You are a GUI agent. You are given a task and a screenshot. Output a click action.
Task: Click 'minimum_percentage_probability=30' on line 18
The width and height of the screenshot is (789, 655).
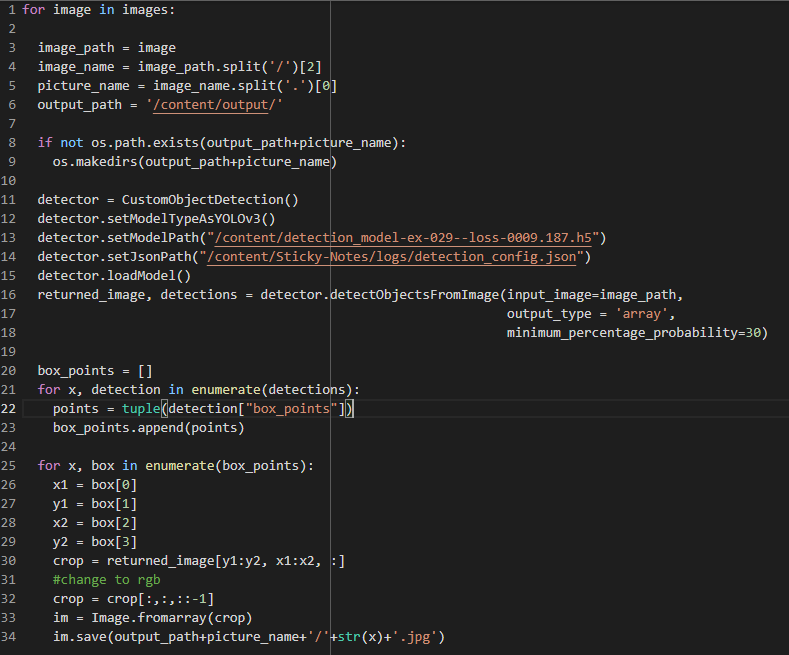(634, 333)
